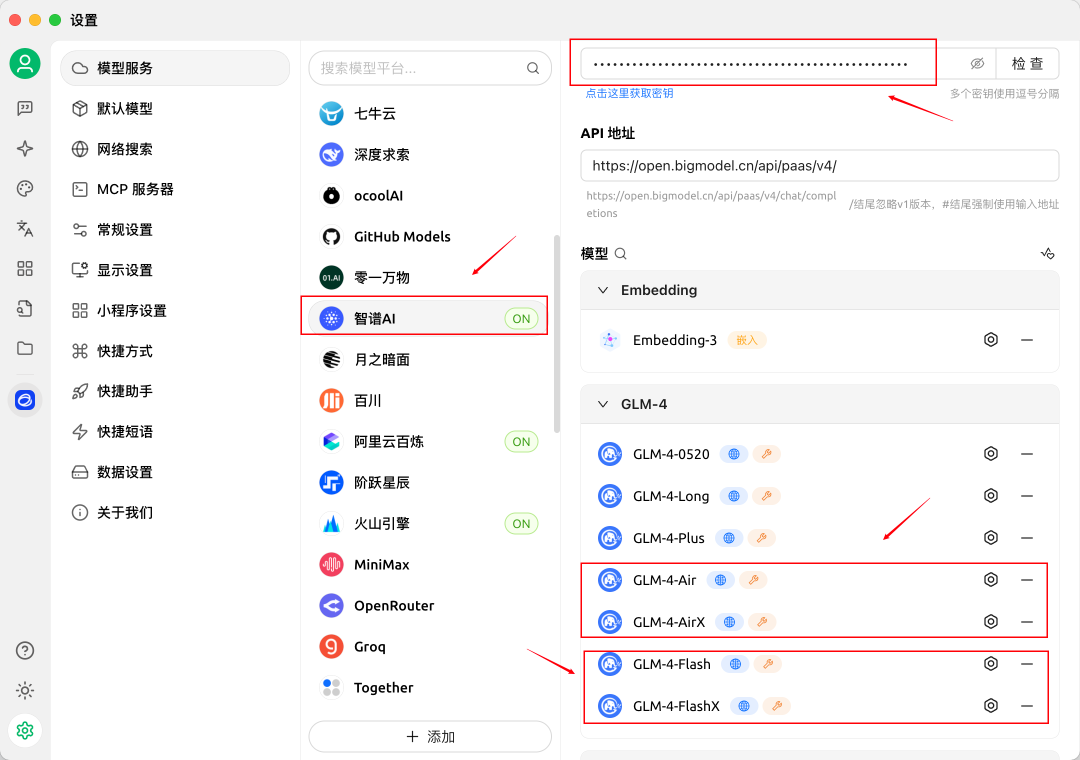Click the provider list scrollbar
This screenshot has height=760, width=1080.
coord(557,334)
